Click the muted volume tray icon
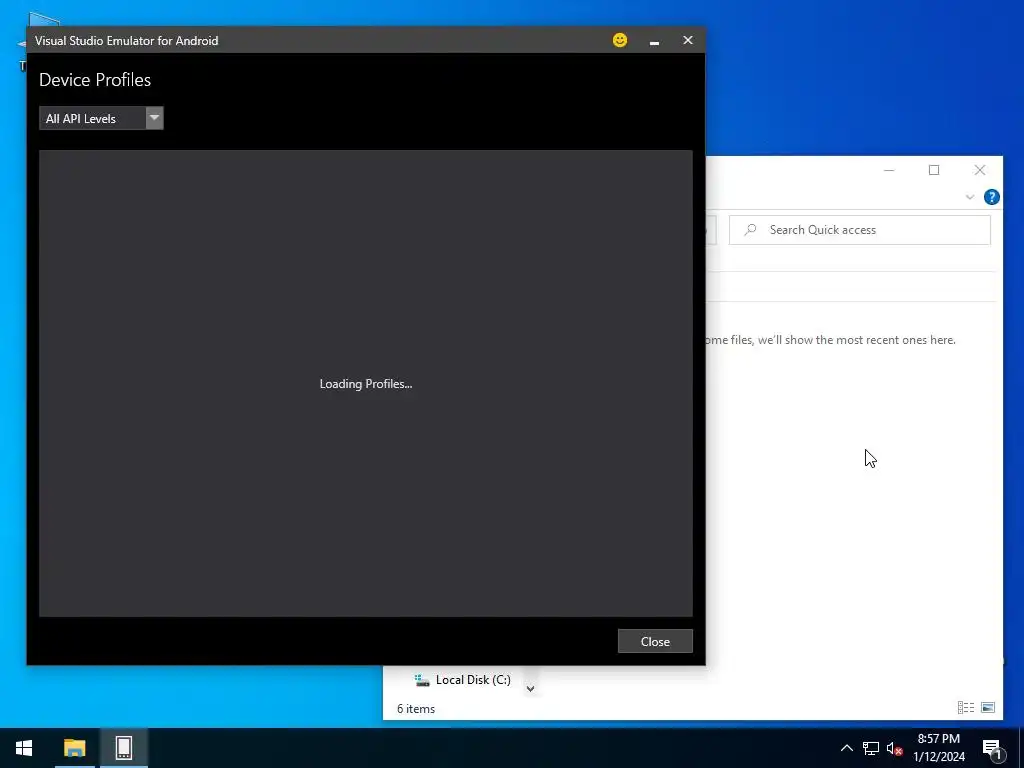 pyautogui.click(x=894, y=748)
